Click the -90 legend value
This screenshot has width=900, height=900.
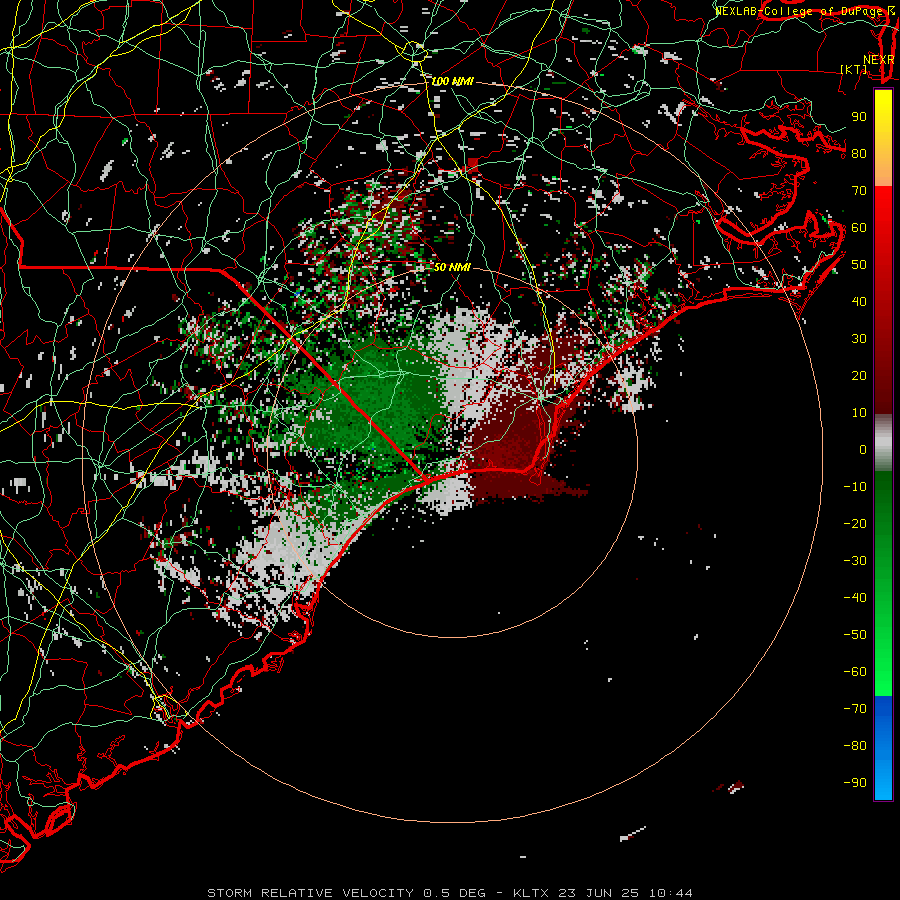pyautogui.click(x=855, y=783)
